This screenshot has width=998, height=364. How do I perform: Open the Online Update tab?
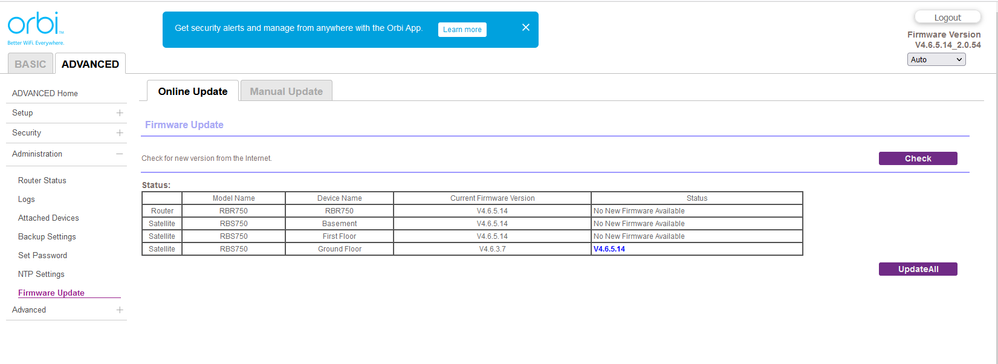193,91
